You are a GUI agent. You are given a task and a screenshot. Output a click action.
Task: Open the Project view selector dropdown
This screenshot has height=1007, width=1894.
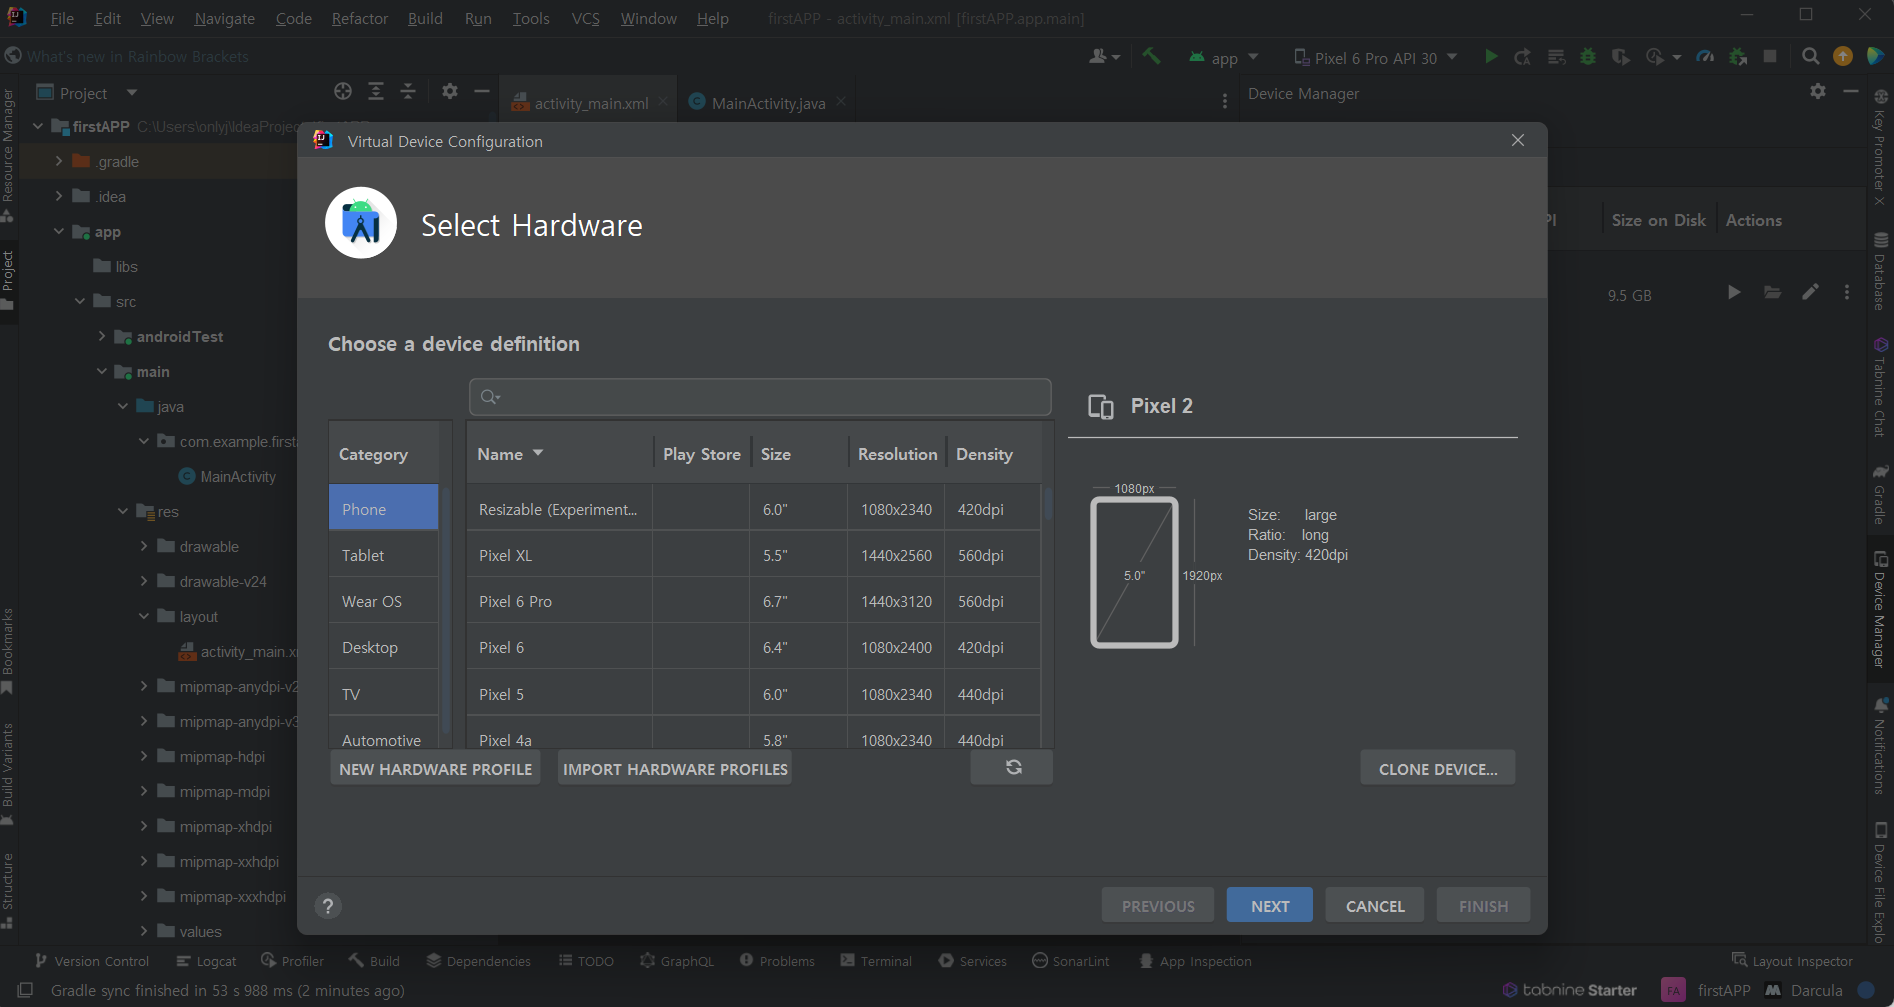coord(87,93)
